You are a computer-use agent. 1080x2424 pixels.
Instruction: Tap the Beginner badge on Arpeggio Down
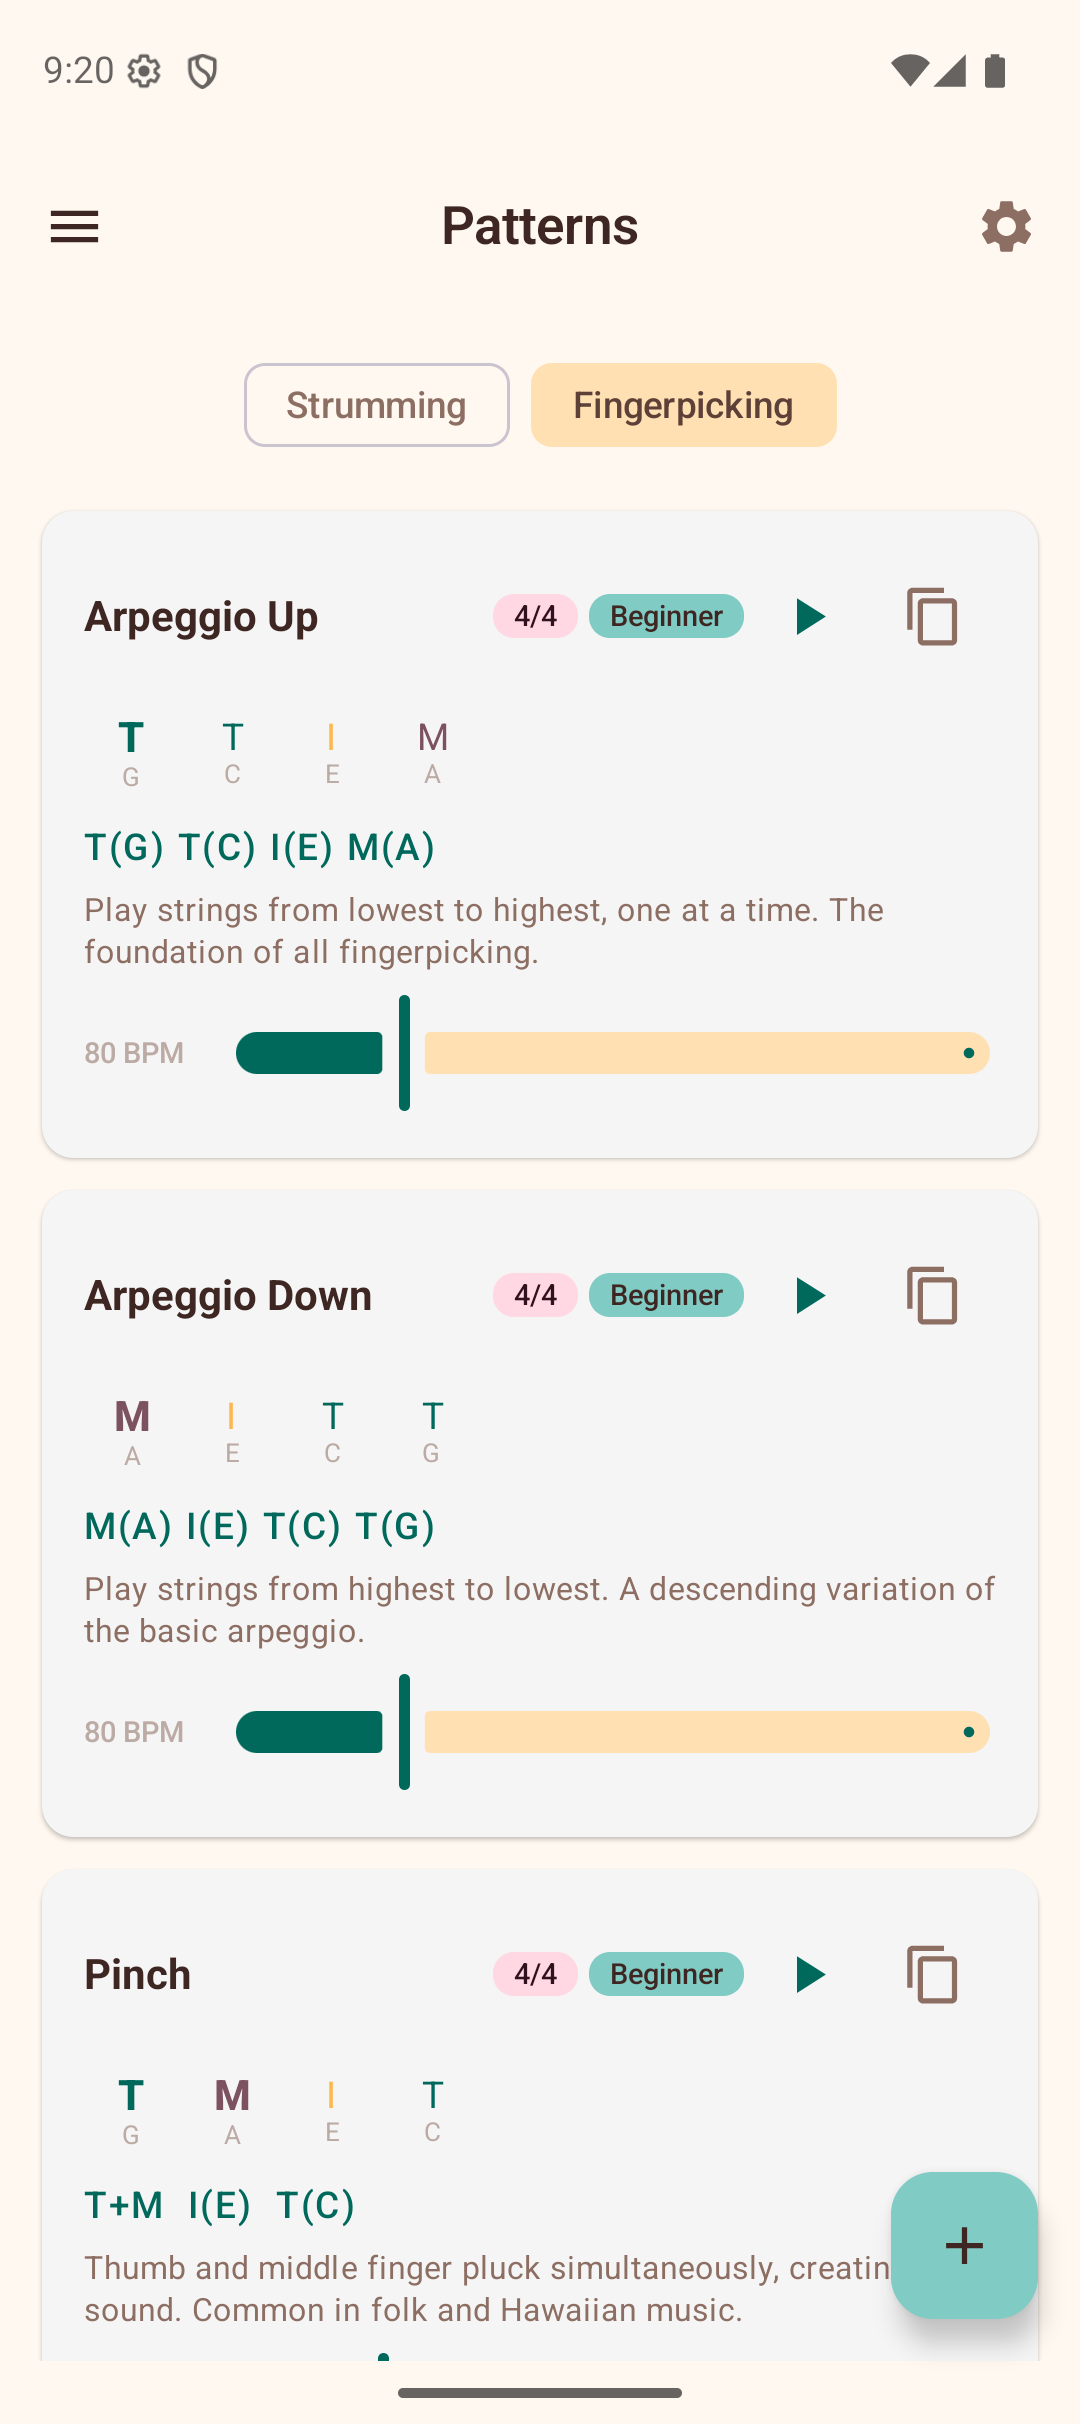click(x=666, y=1295)
